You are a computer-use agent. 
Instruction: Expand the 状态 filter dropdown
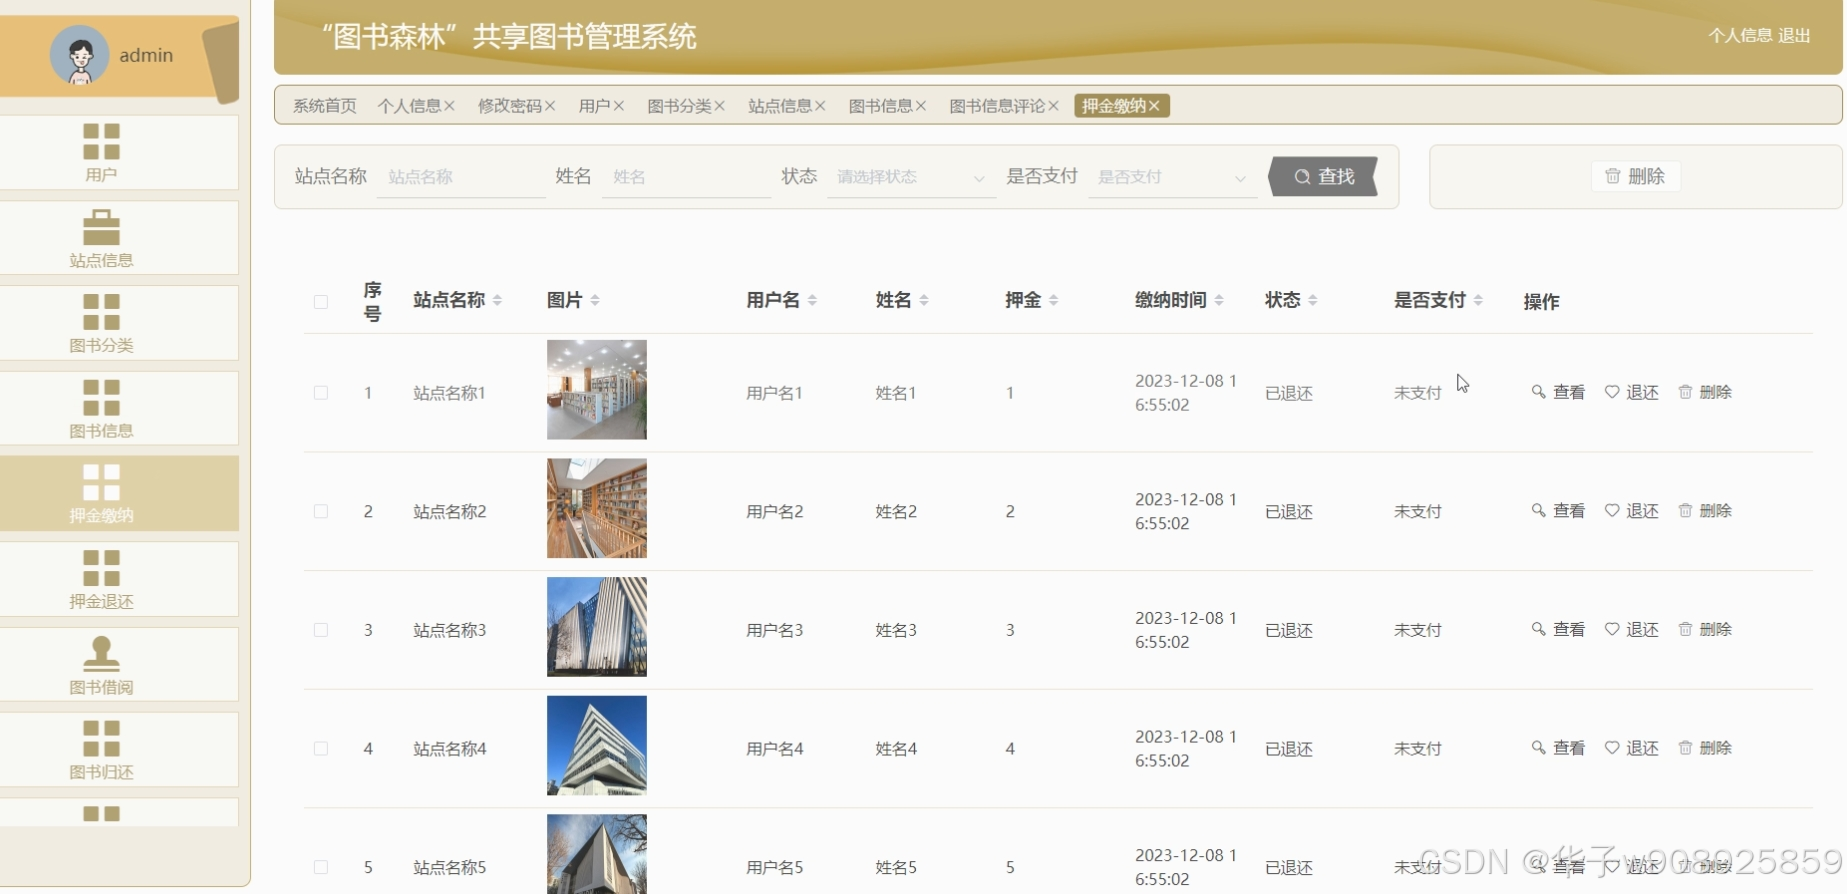point(910,177)
